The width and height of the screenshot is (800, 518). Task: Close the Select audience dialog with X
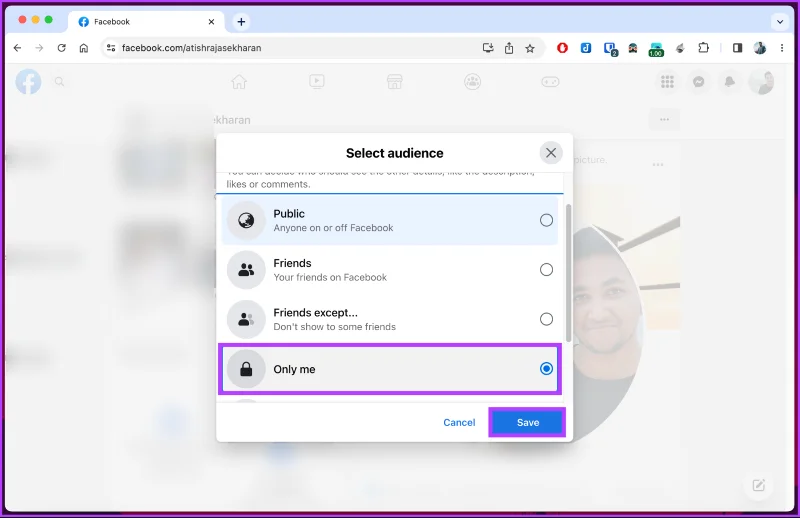click(x=551, y=153)
